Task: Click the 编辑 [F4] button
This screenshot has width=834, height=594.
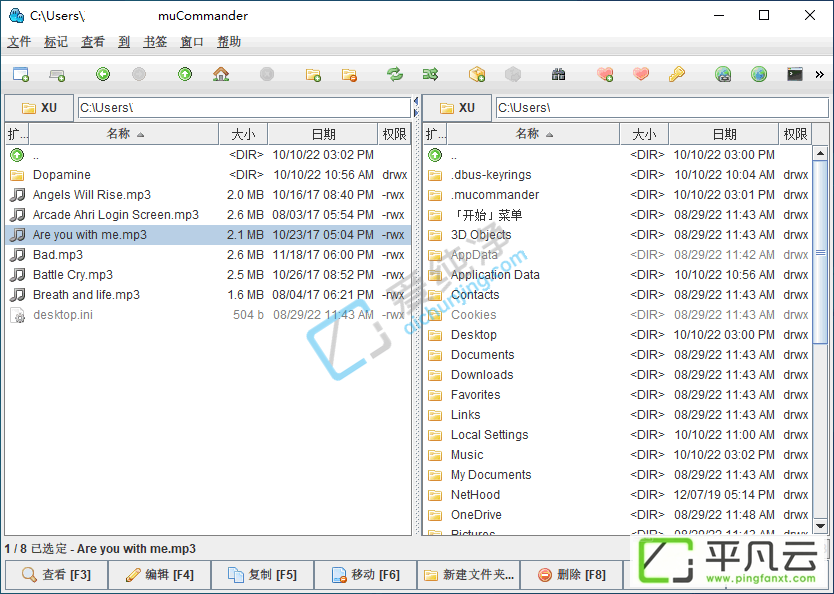Action: tap(160, 575)
